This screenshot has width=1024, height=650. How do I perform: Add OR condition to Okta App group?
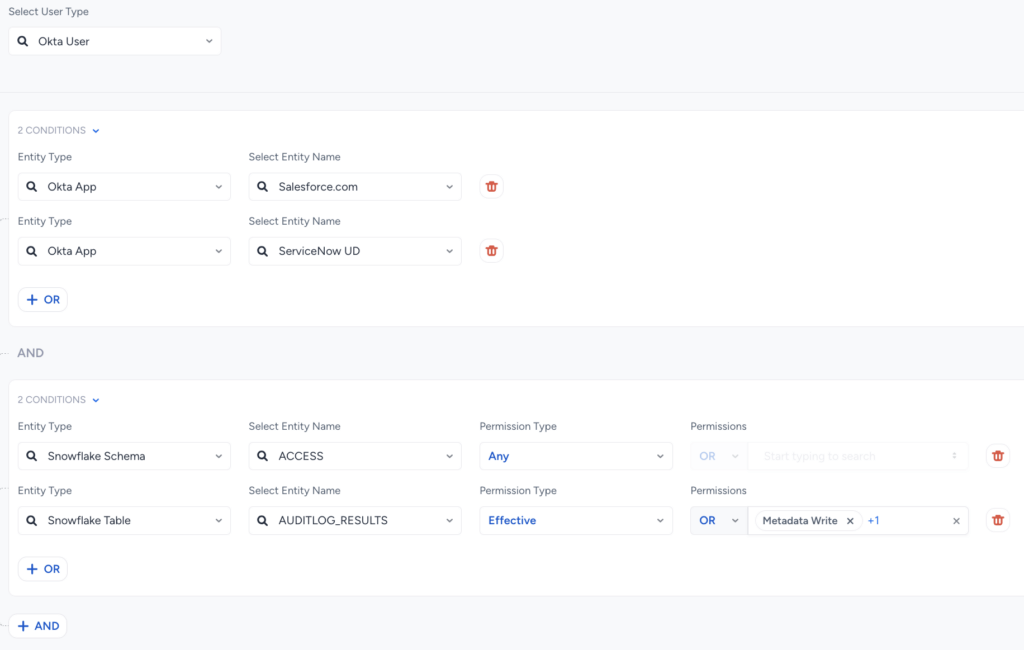click(x=43, y=300)
